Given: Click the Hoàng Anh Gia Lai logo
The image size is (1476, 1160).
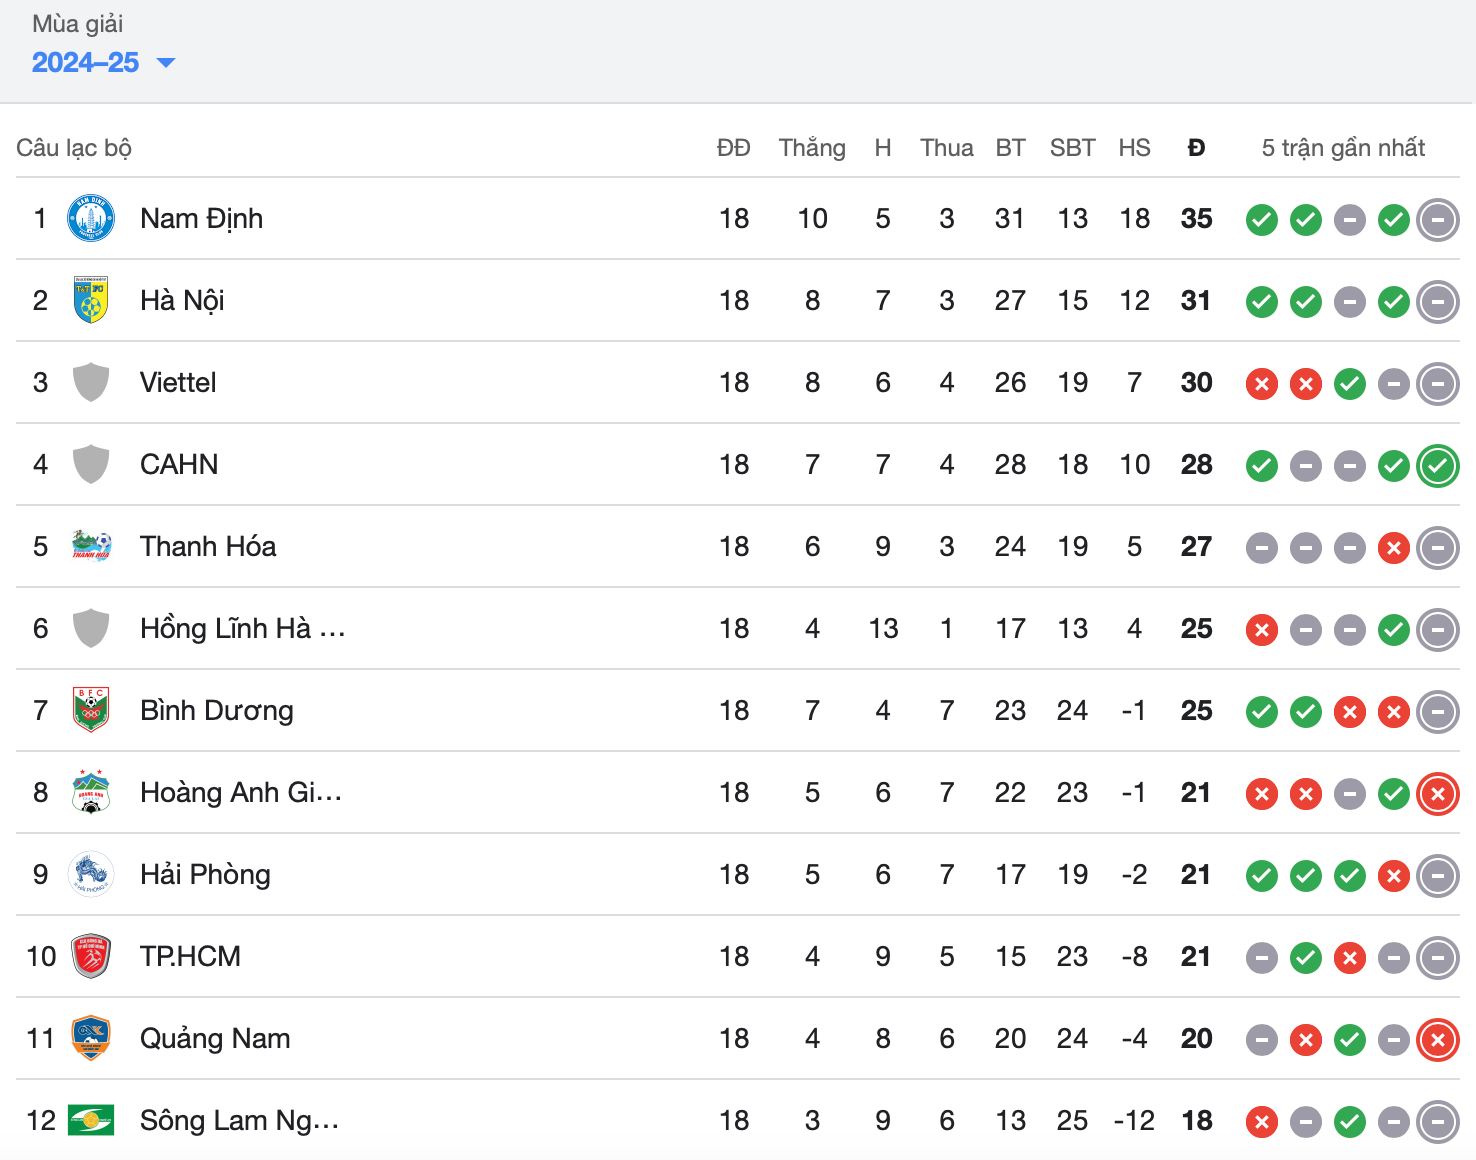Looking at the screenshot, I should coord(91,792).
